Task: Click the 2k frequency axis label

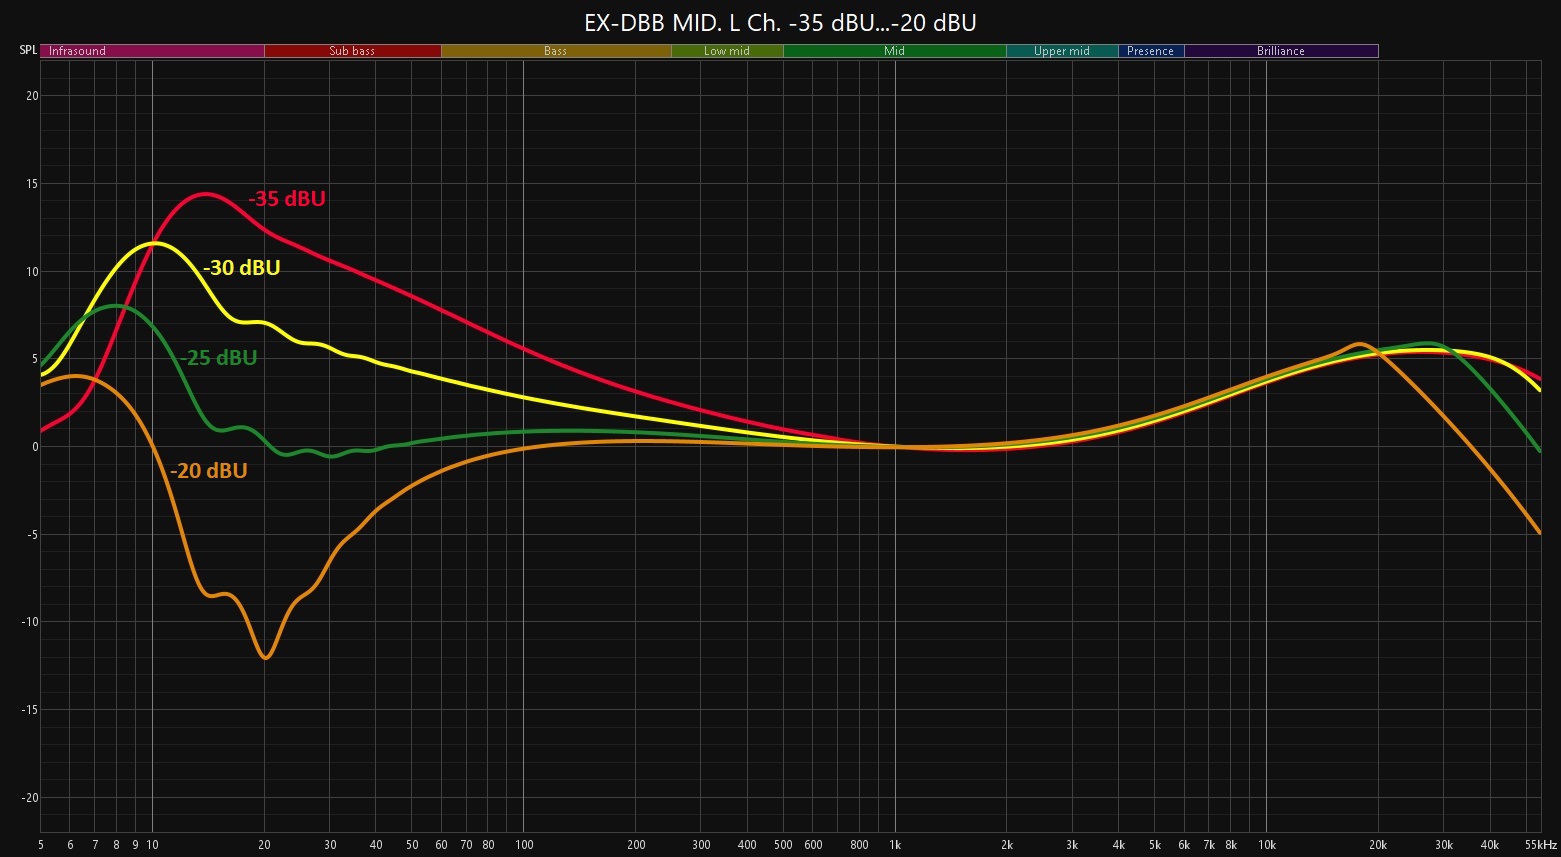Action: pos(1007,845)
